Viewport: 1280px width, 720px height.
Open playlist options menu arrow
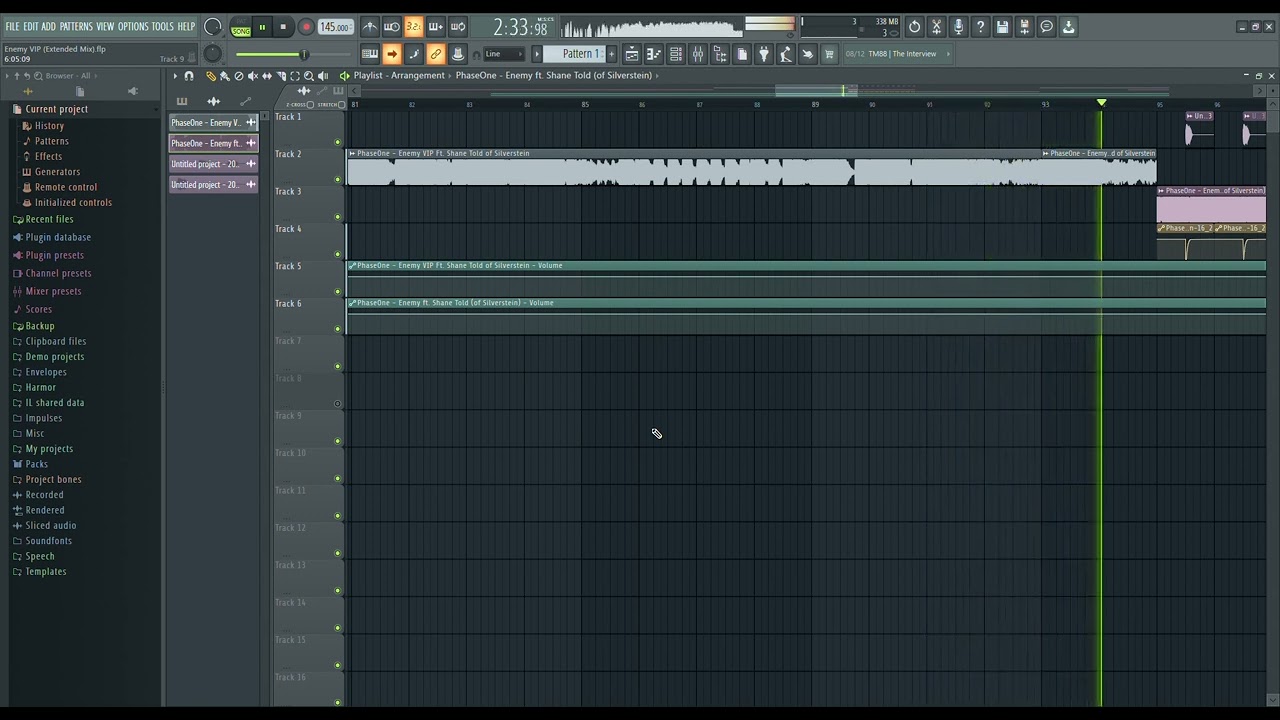[175, 76]
